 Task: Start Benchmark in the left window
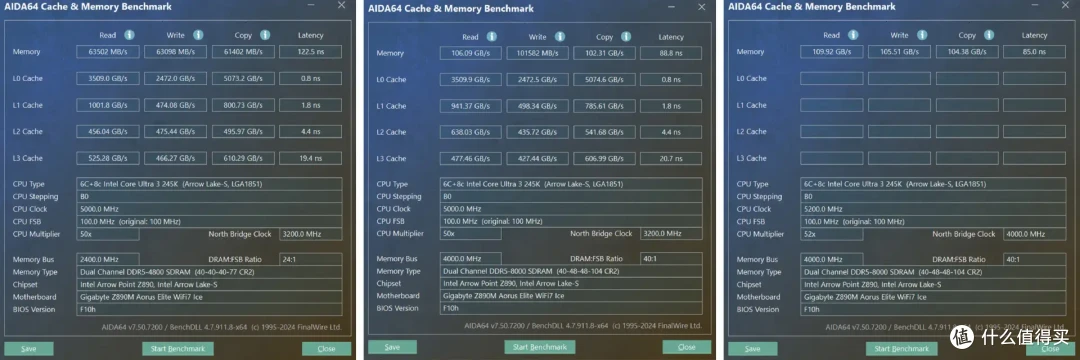(x=178, y=349)
